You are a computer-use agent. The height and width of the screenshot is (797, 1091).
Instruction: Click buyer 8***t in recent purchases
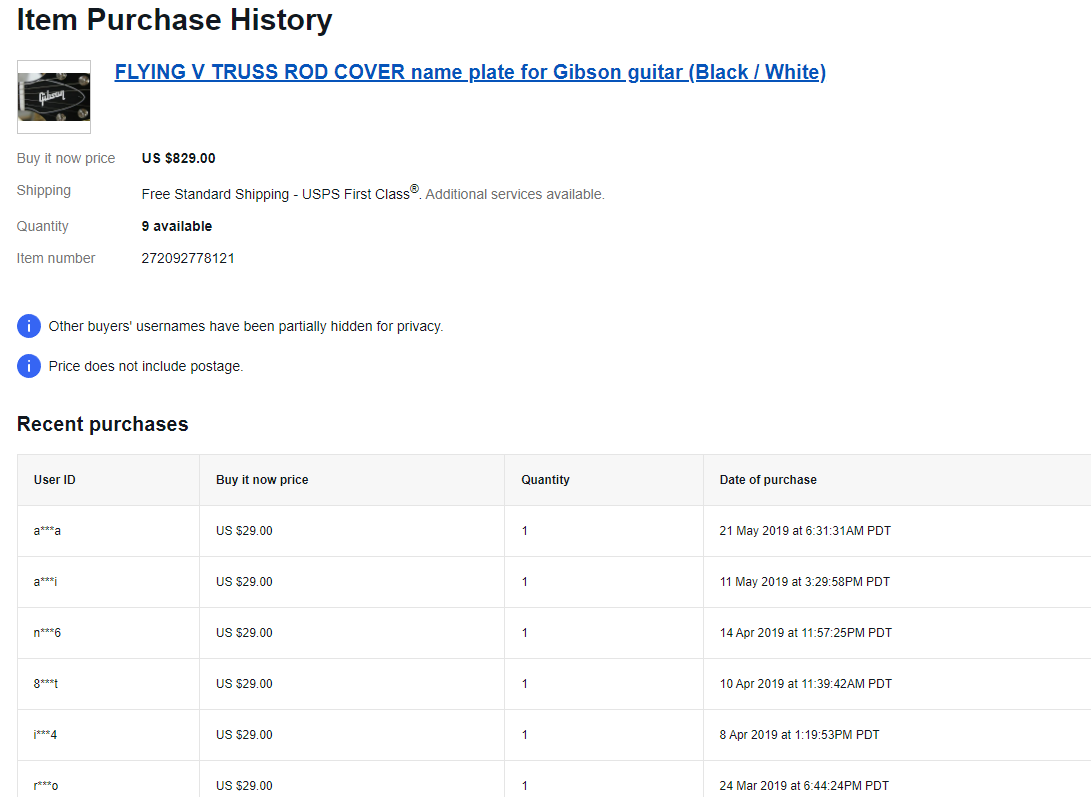tap(46, 684)
